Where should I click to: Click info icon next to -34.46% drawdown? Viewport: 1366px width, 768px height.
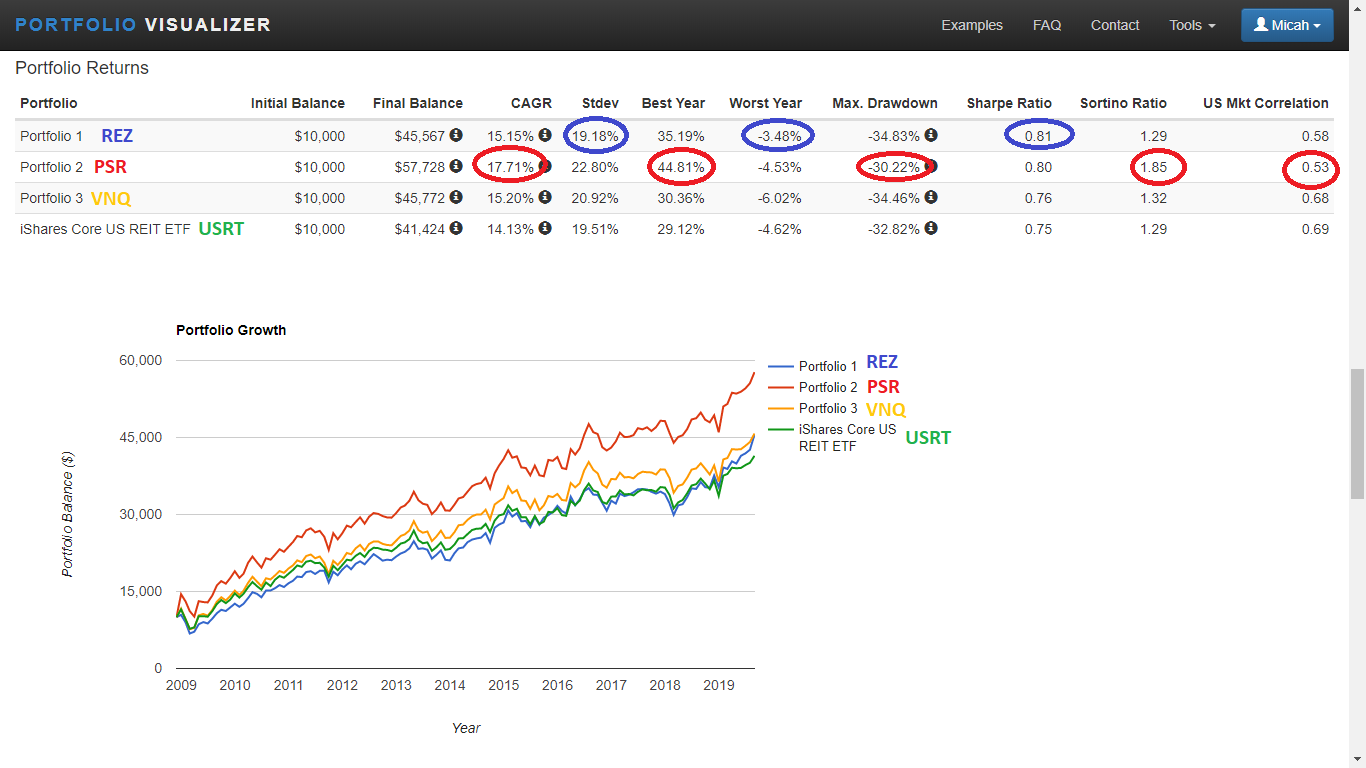(x=931, y=197)
